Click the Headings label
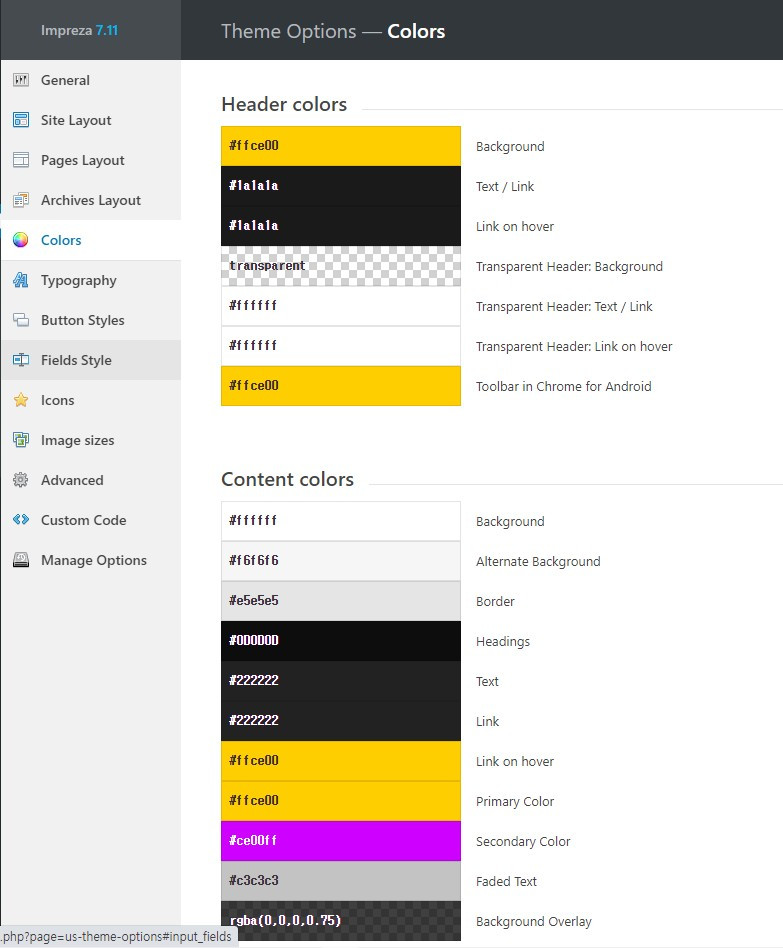Image resolution: width=783 pixels, height=948 pixels. pos(502,641)
